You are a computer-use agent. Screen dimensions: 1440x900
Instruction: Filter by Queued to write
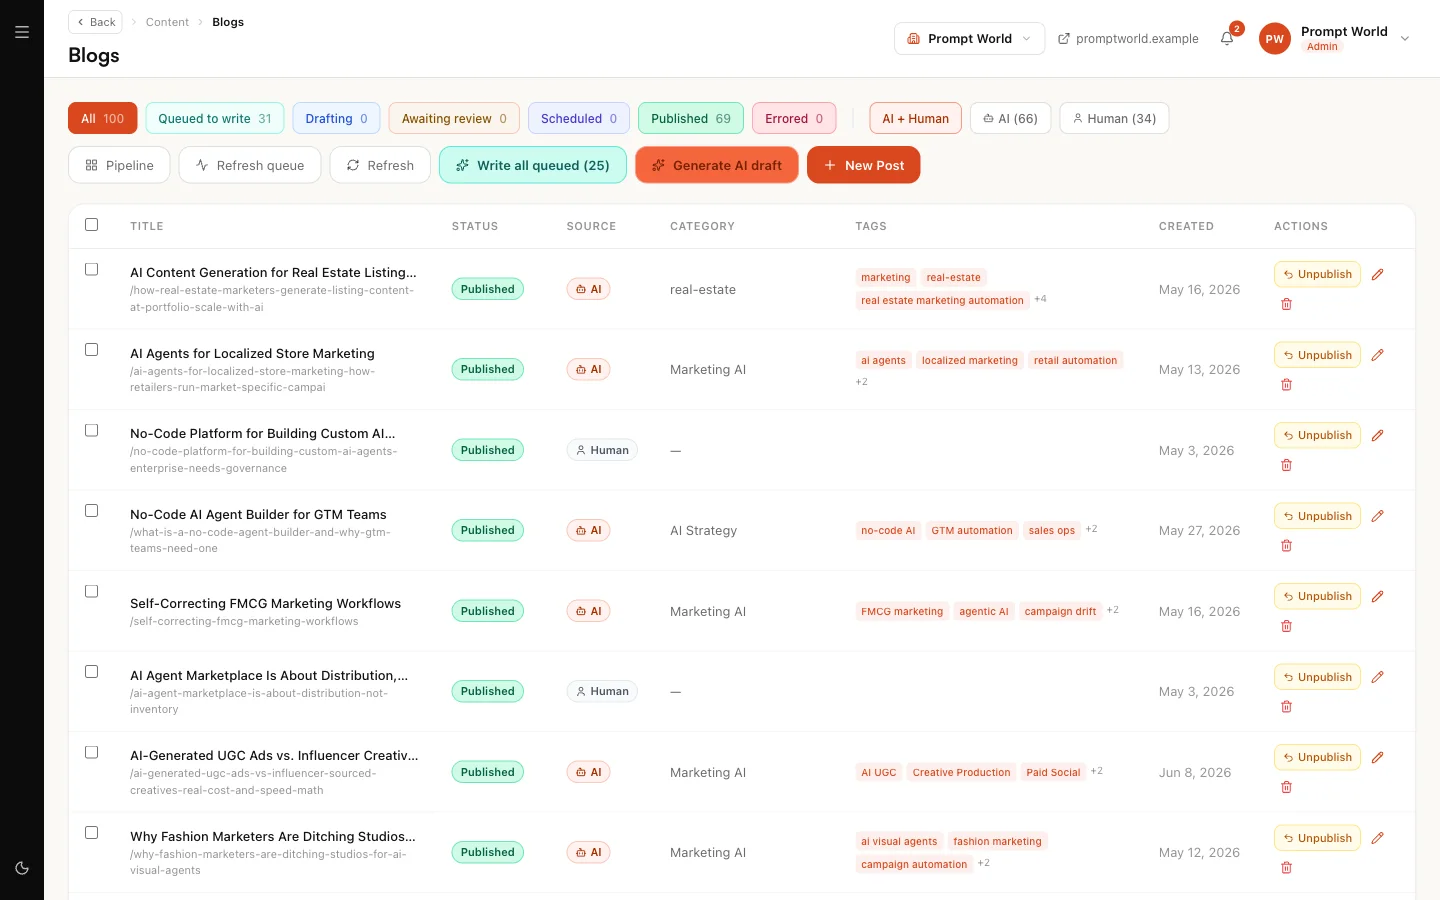pyautogui.click(x=215, y=118)
